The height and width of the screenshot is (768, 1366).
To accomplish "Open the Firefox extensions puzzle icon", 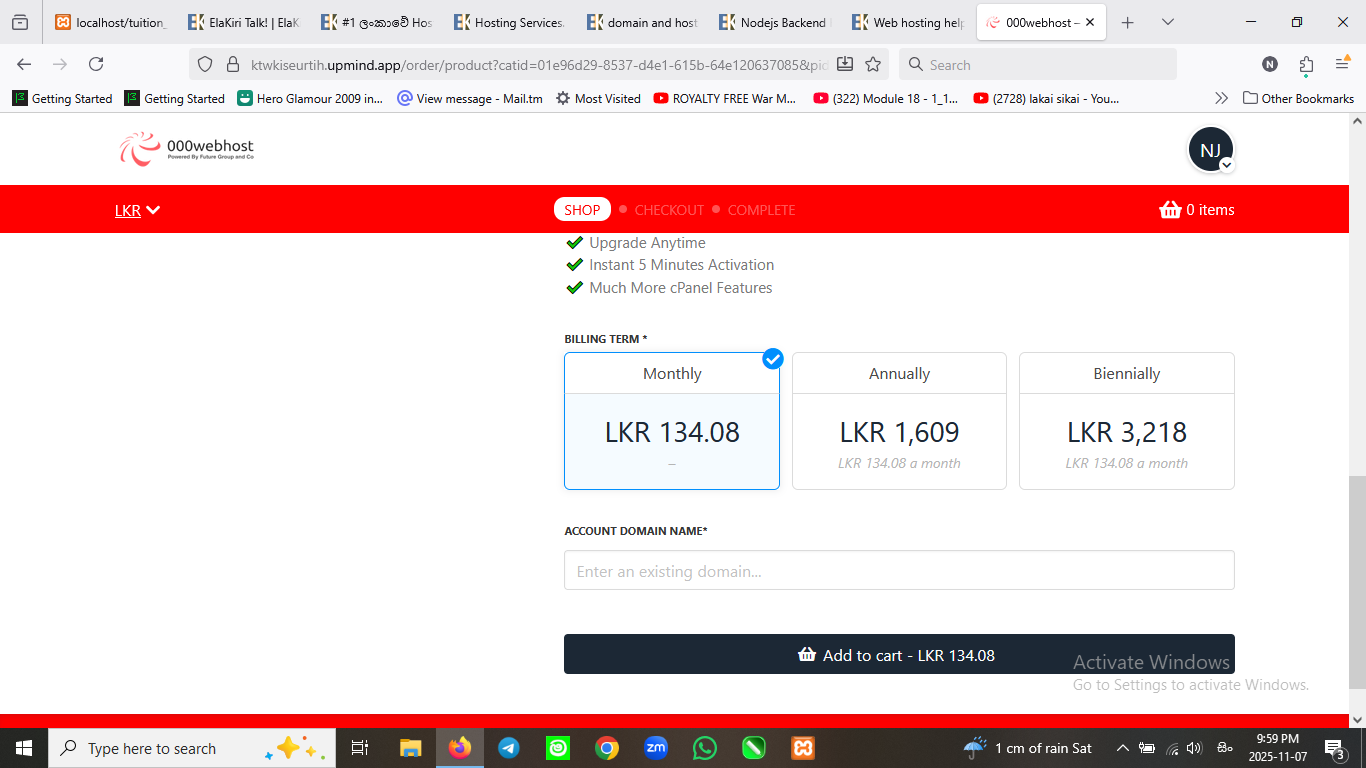I will click(x=1306, y=64).
